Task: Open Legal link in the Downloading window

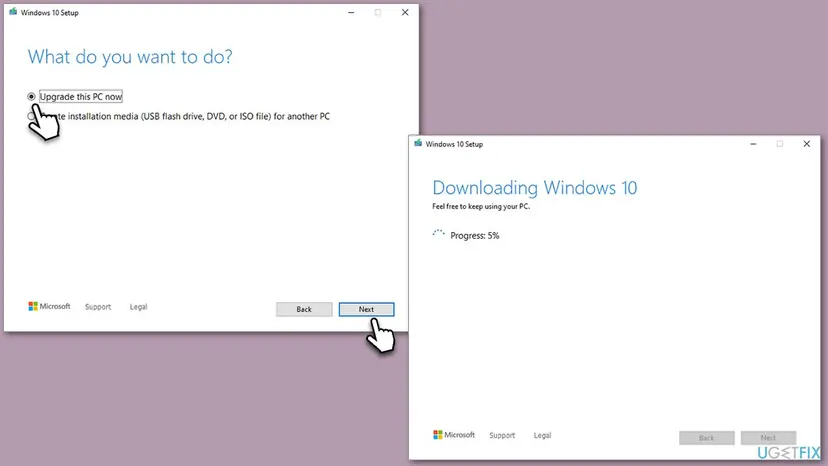Action: (542, 435)
